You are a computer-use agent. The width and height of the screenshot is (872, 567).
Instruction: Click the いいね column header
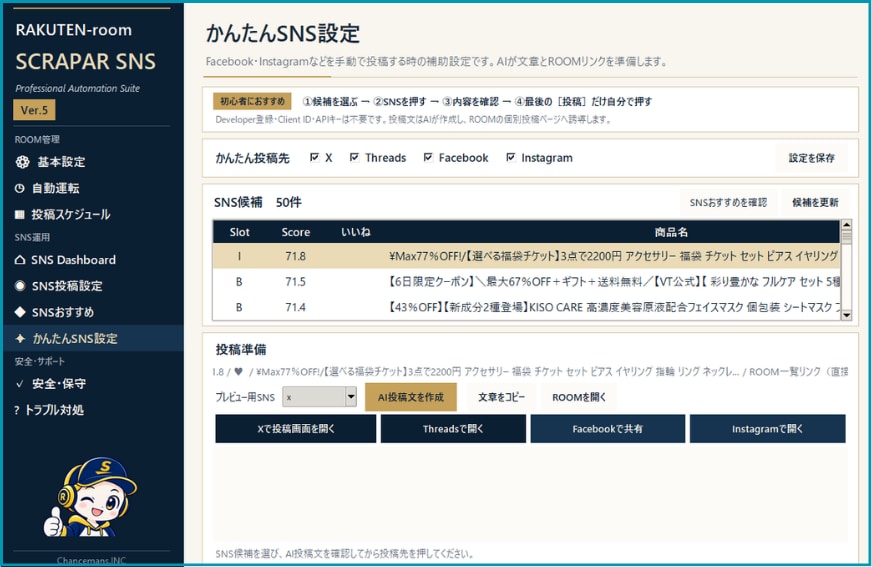pyautogui.click(x=356, y=232)
